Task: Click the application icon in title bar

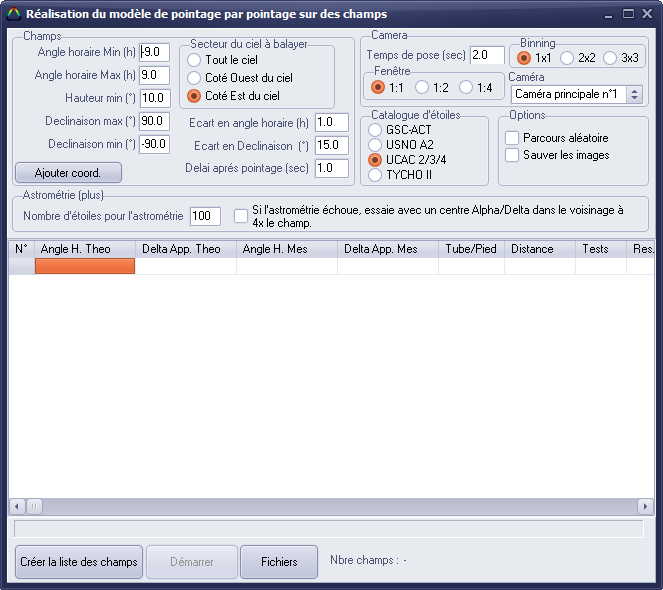Action: pos(13,14)
